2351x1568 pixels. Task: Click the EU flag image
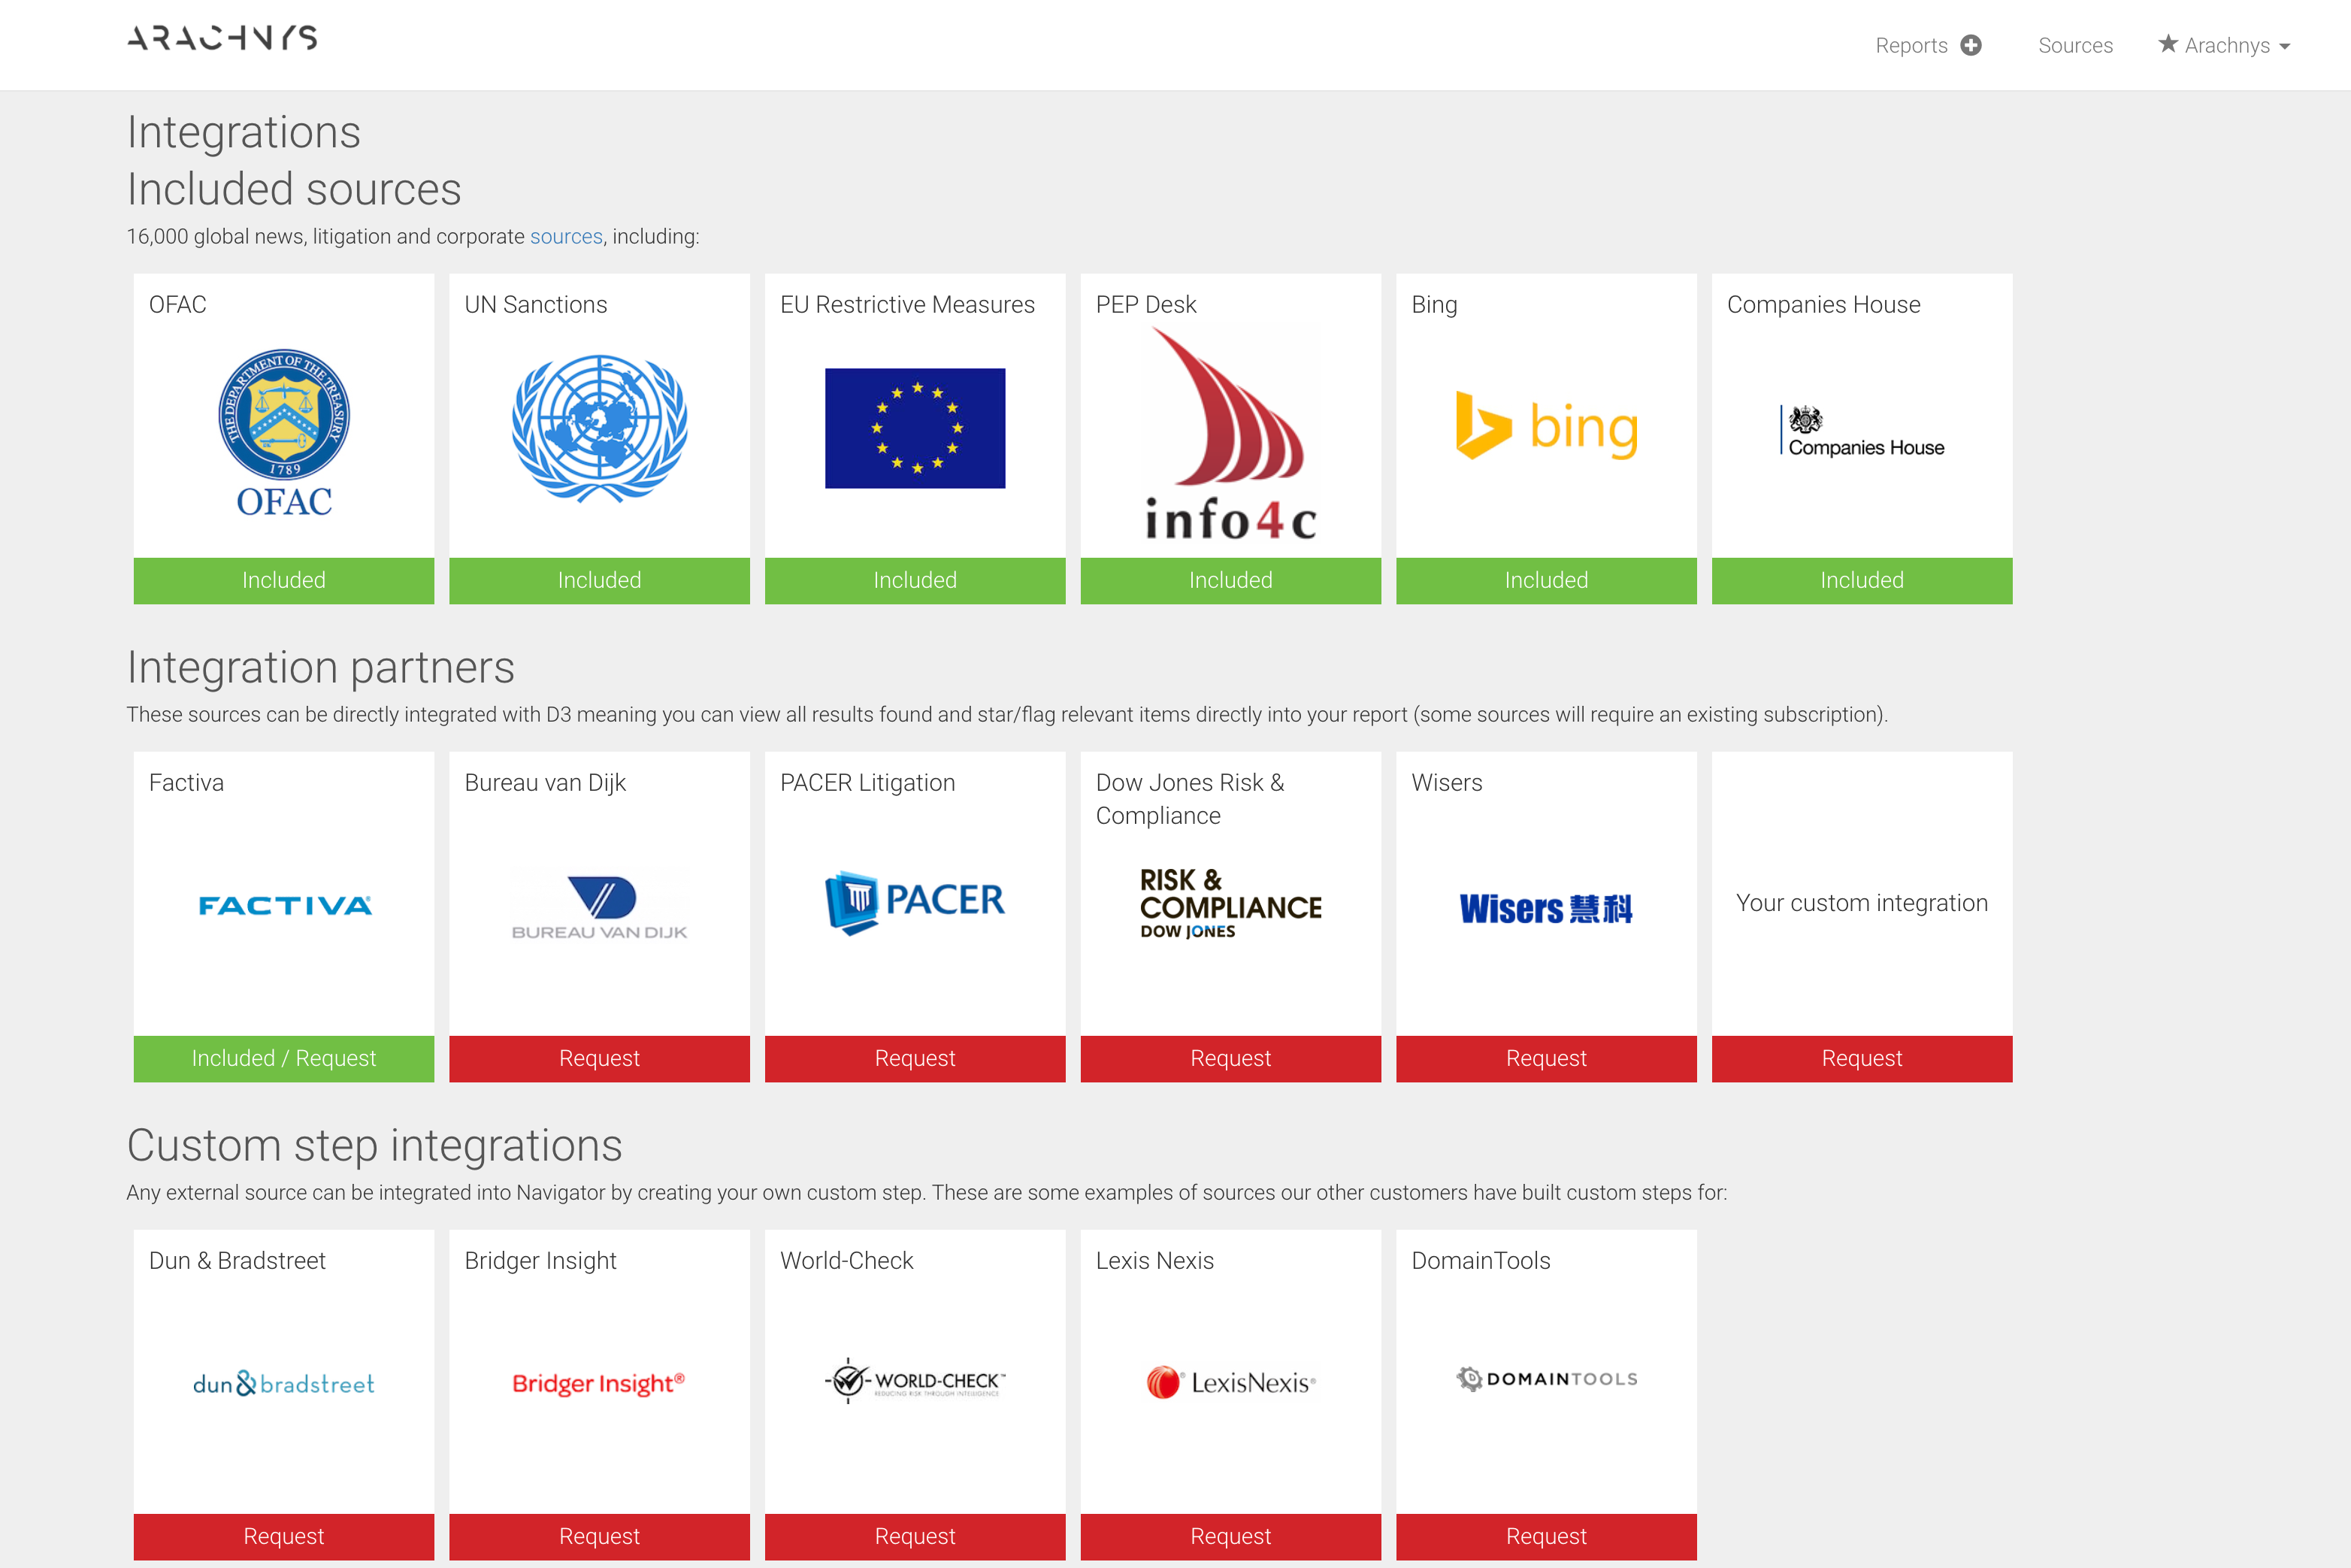click(x=914, y=428)
